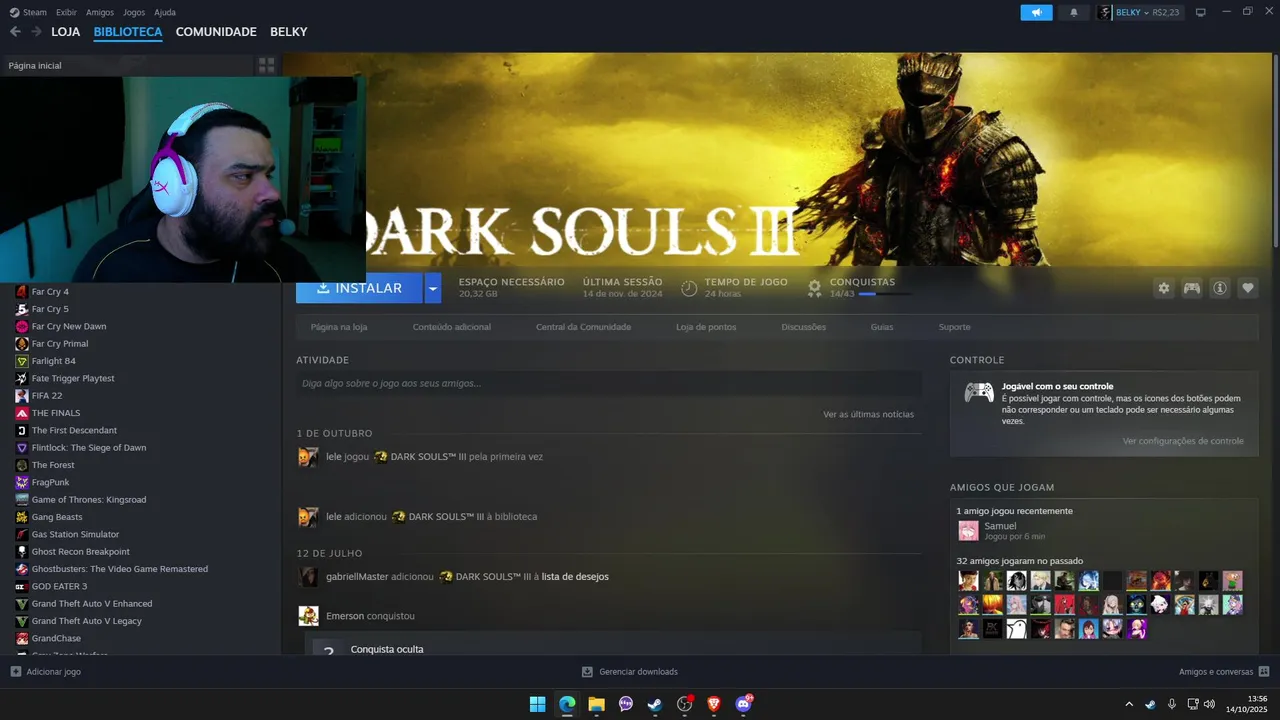
Task: Toggle the favorite heart icon
Action: pyautogui.click(x=1248, y=288)
